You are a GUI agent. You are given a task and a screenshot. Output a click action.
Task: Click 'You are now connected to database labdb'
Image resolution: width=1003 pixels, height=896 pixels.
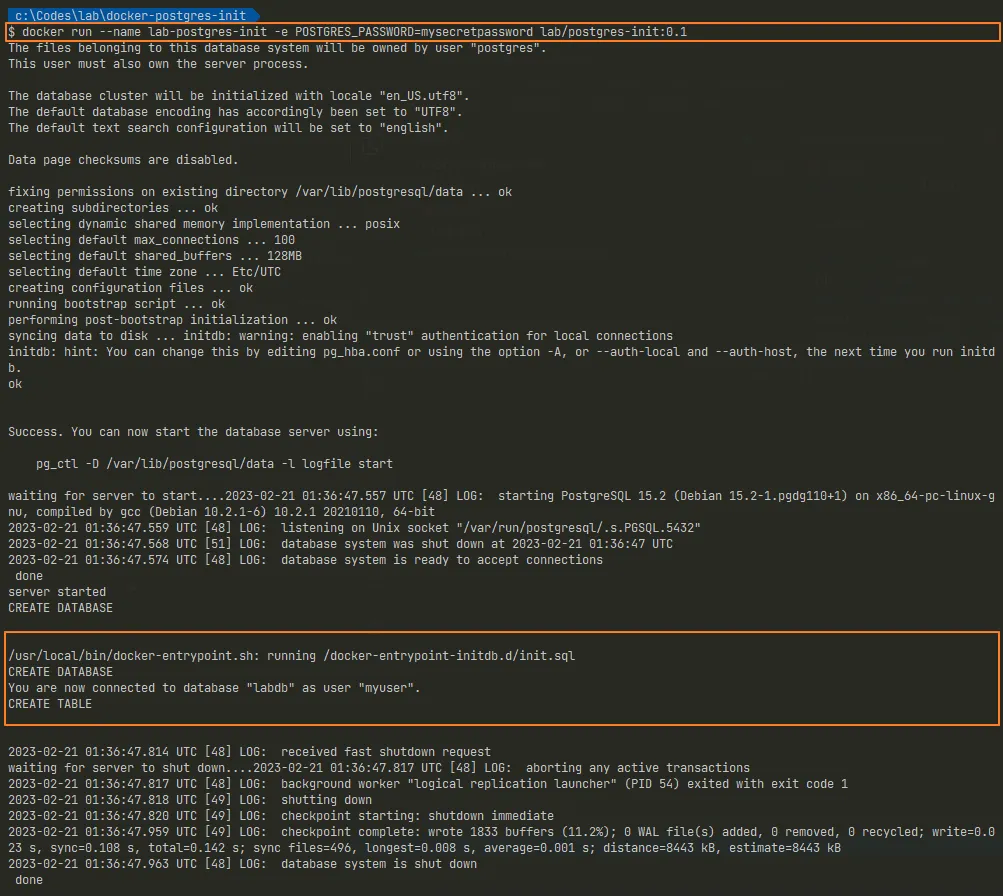pos(214,688)
